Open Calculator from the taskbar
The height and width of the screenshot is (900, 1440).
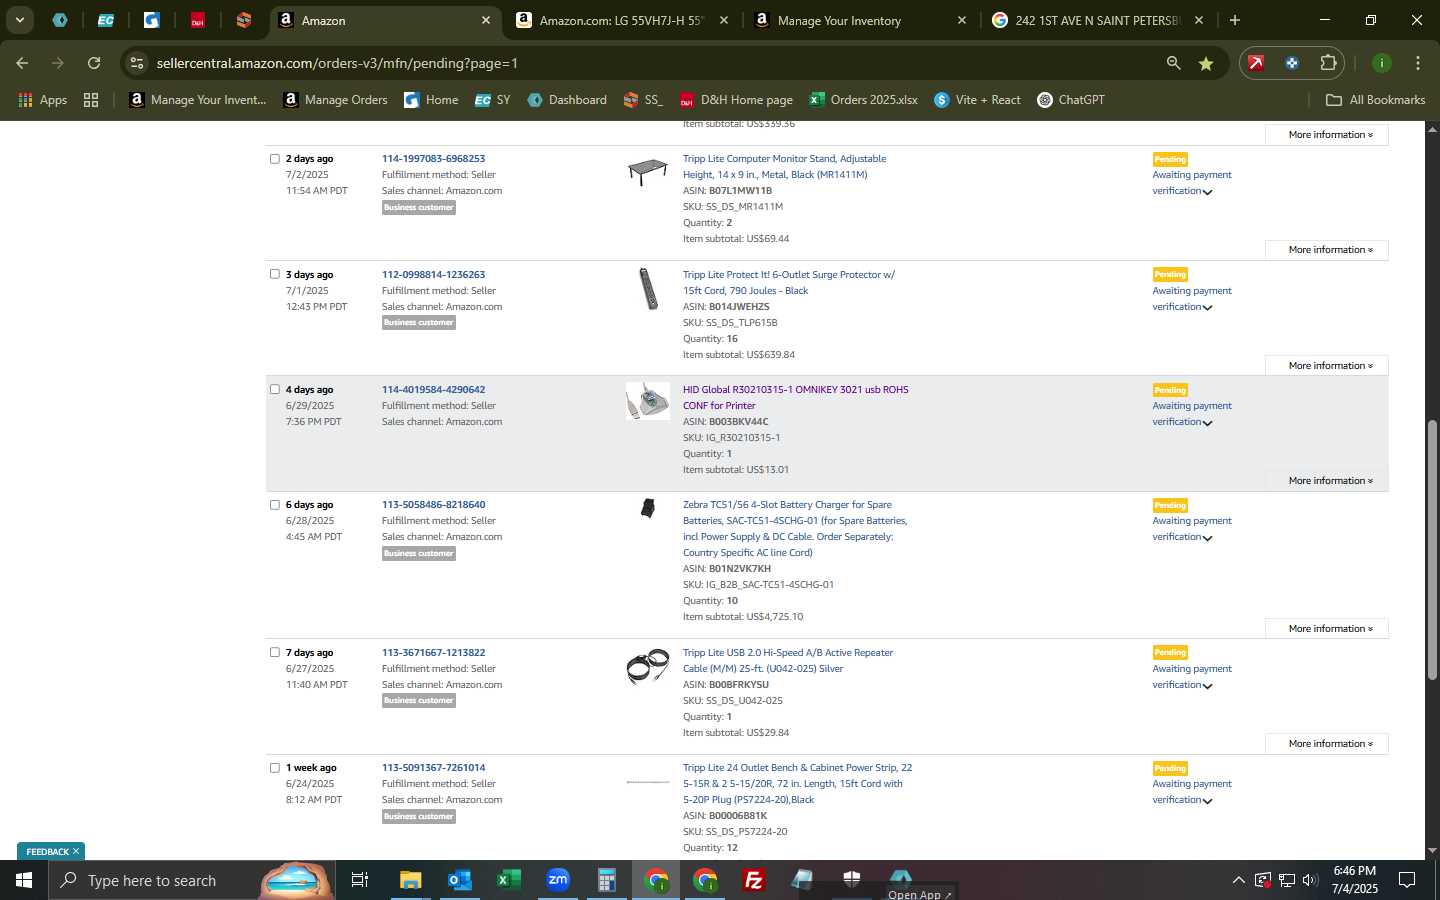(x=606, y=880)
